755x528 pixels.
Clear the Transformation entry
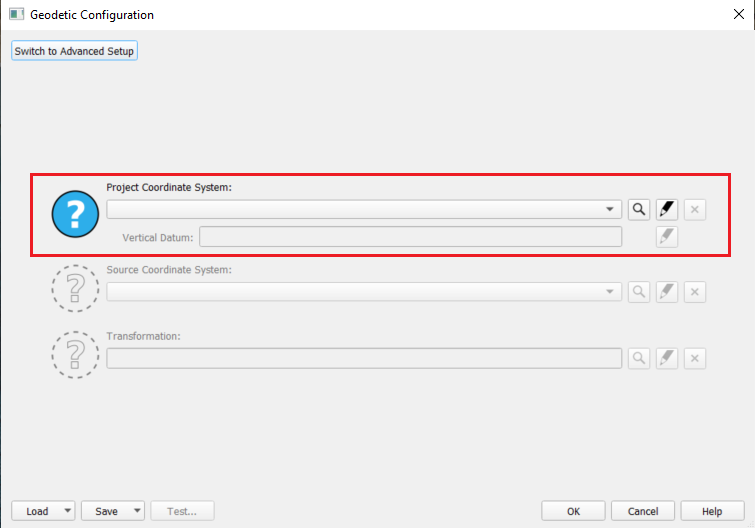pyautogui.click(x=696, y=358)
